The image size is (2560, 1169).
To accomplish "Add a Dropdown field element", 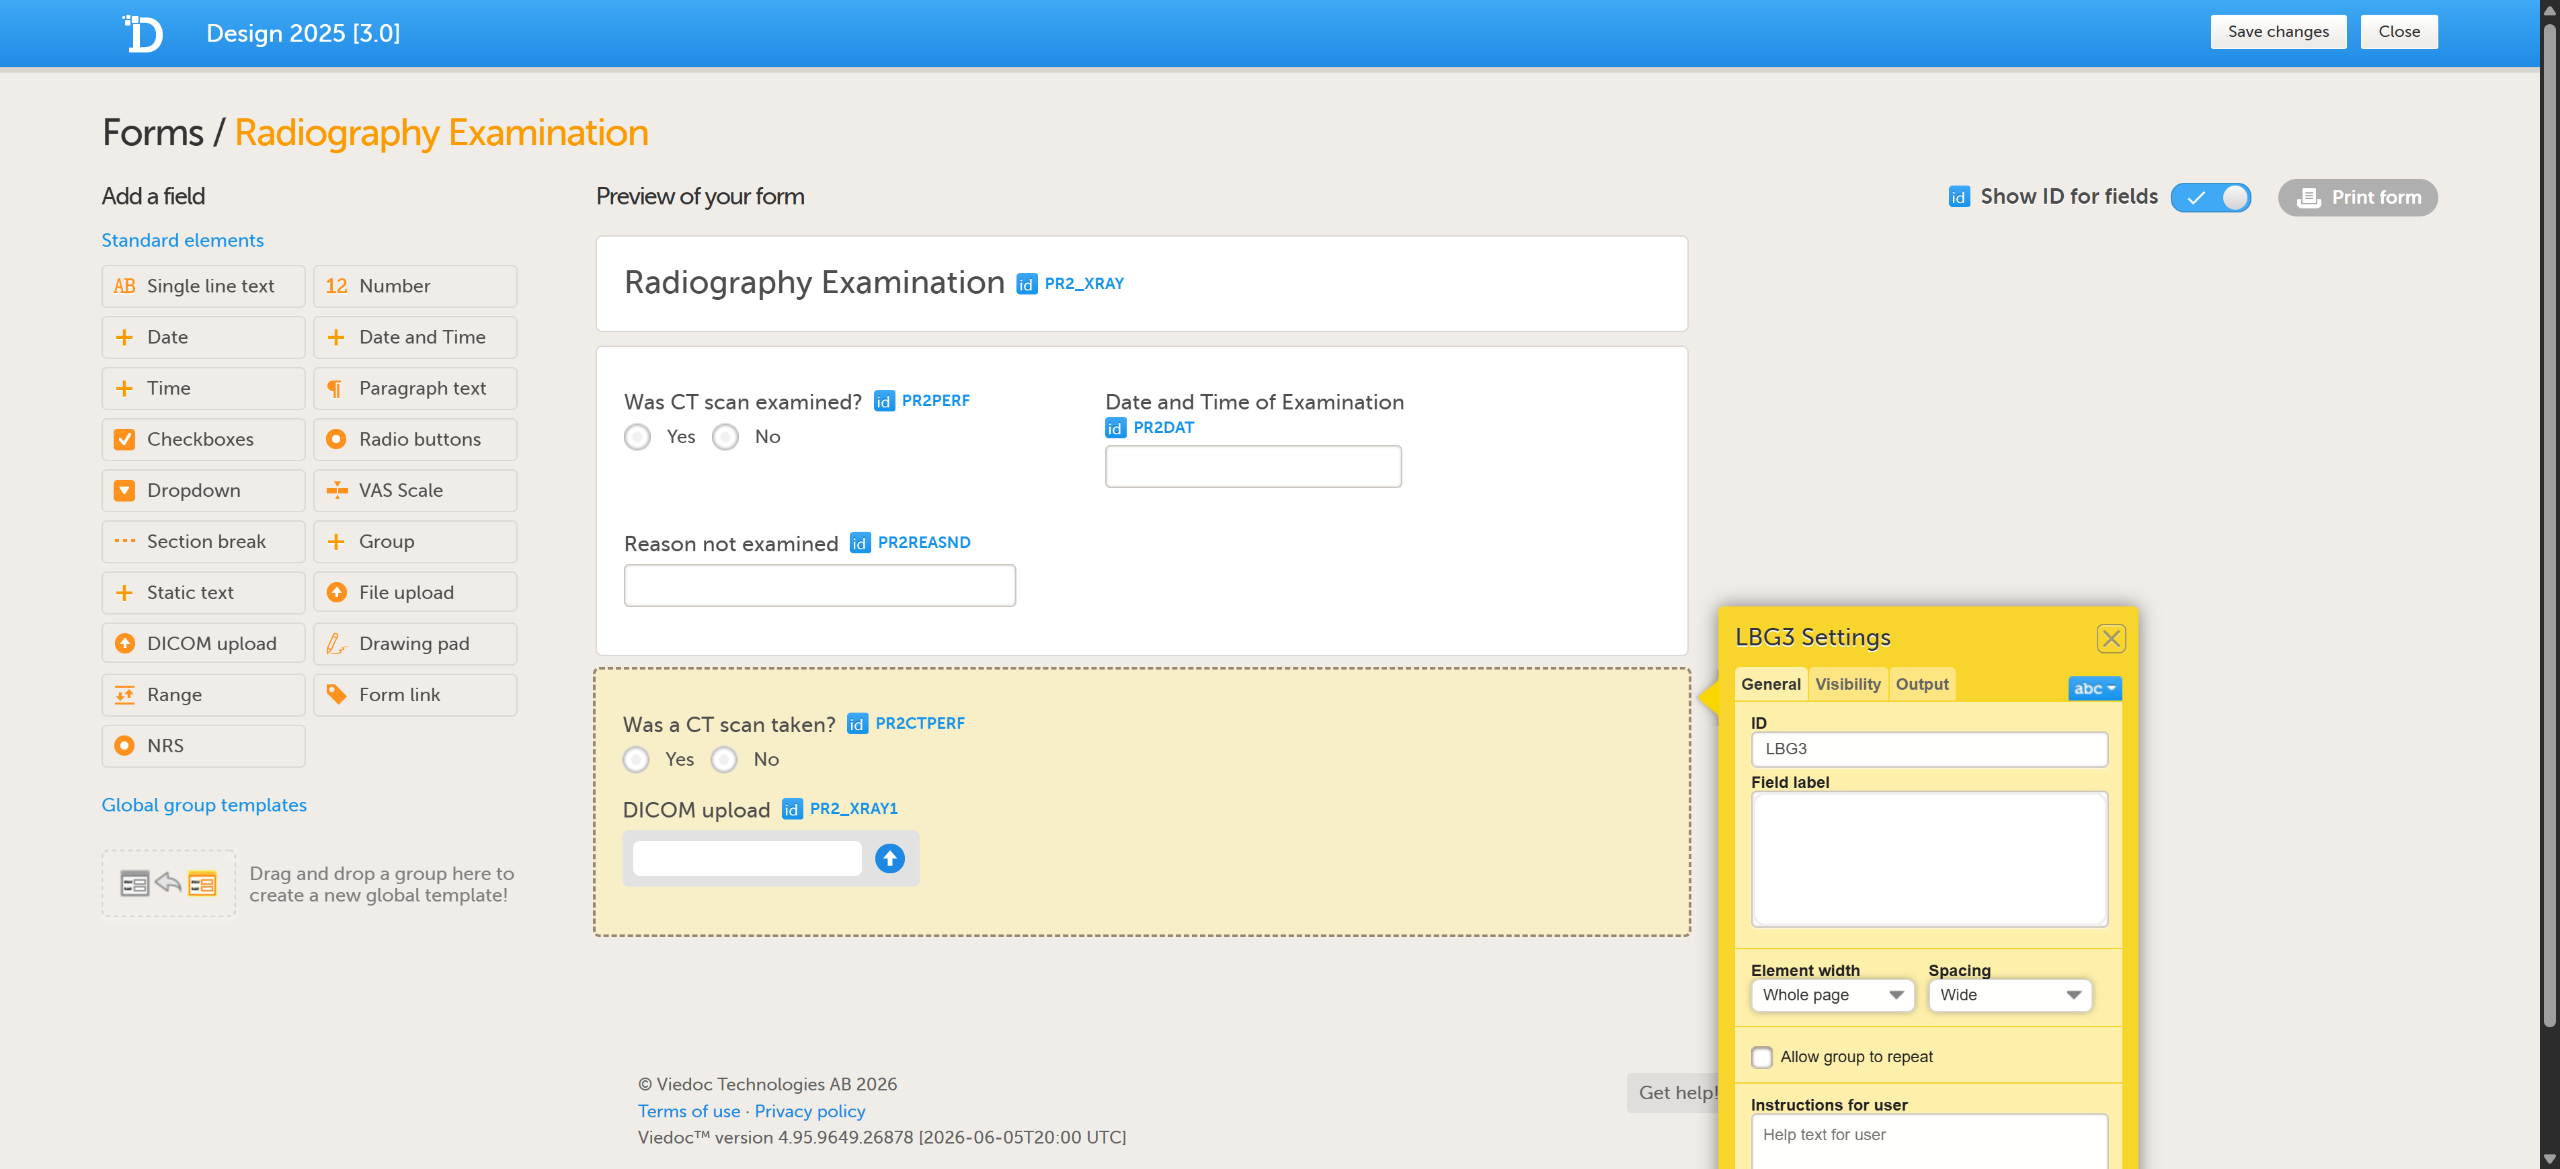I will coord(203,490).
